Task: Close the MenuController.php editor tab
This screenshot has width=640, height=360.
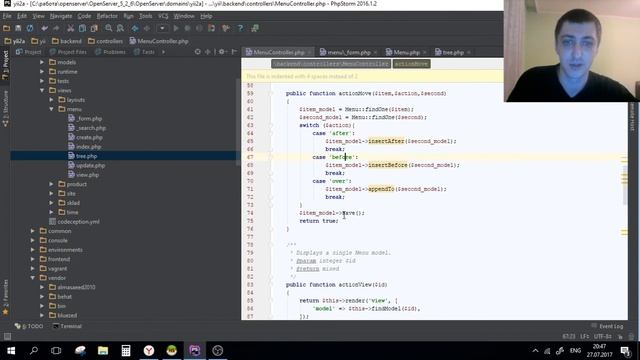Action: [310, 52]
